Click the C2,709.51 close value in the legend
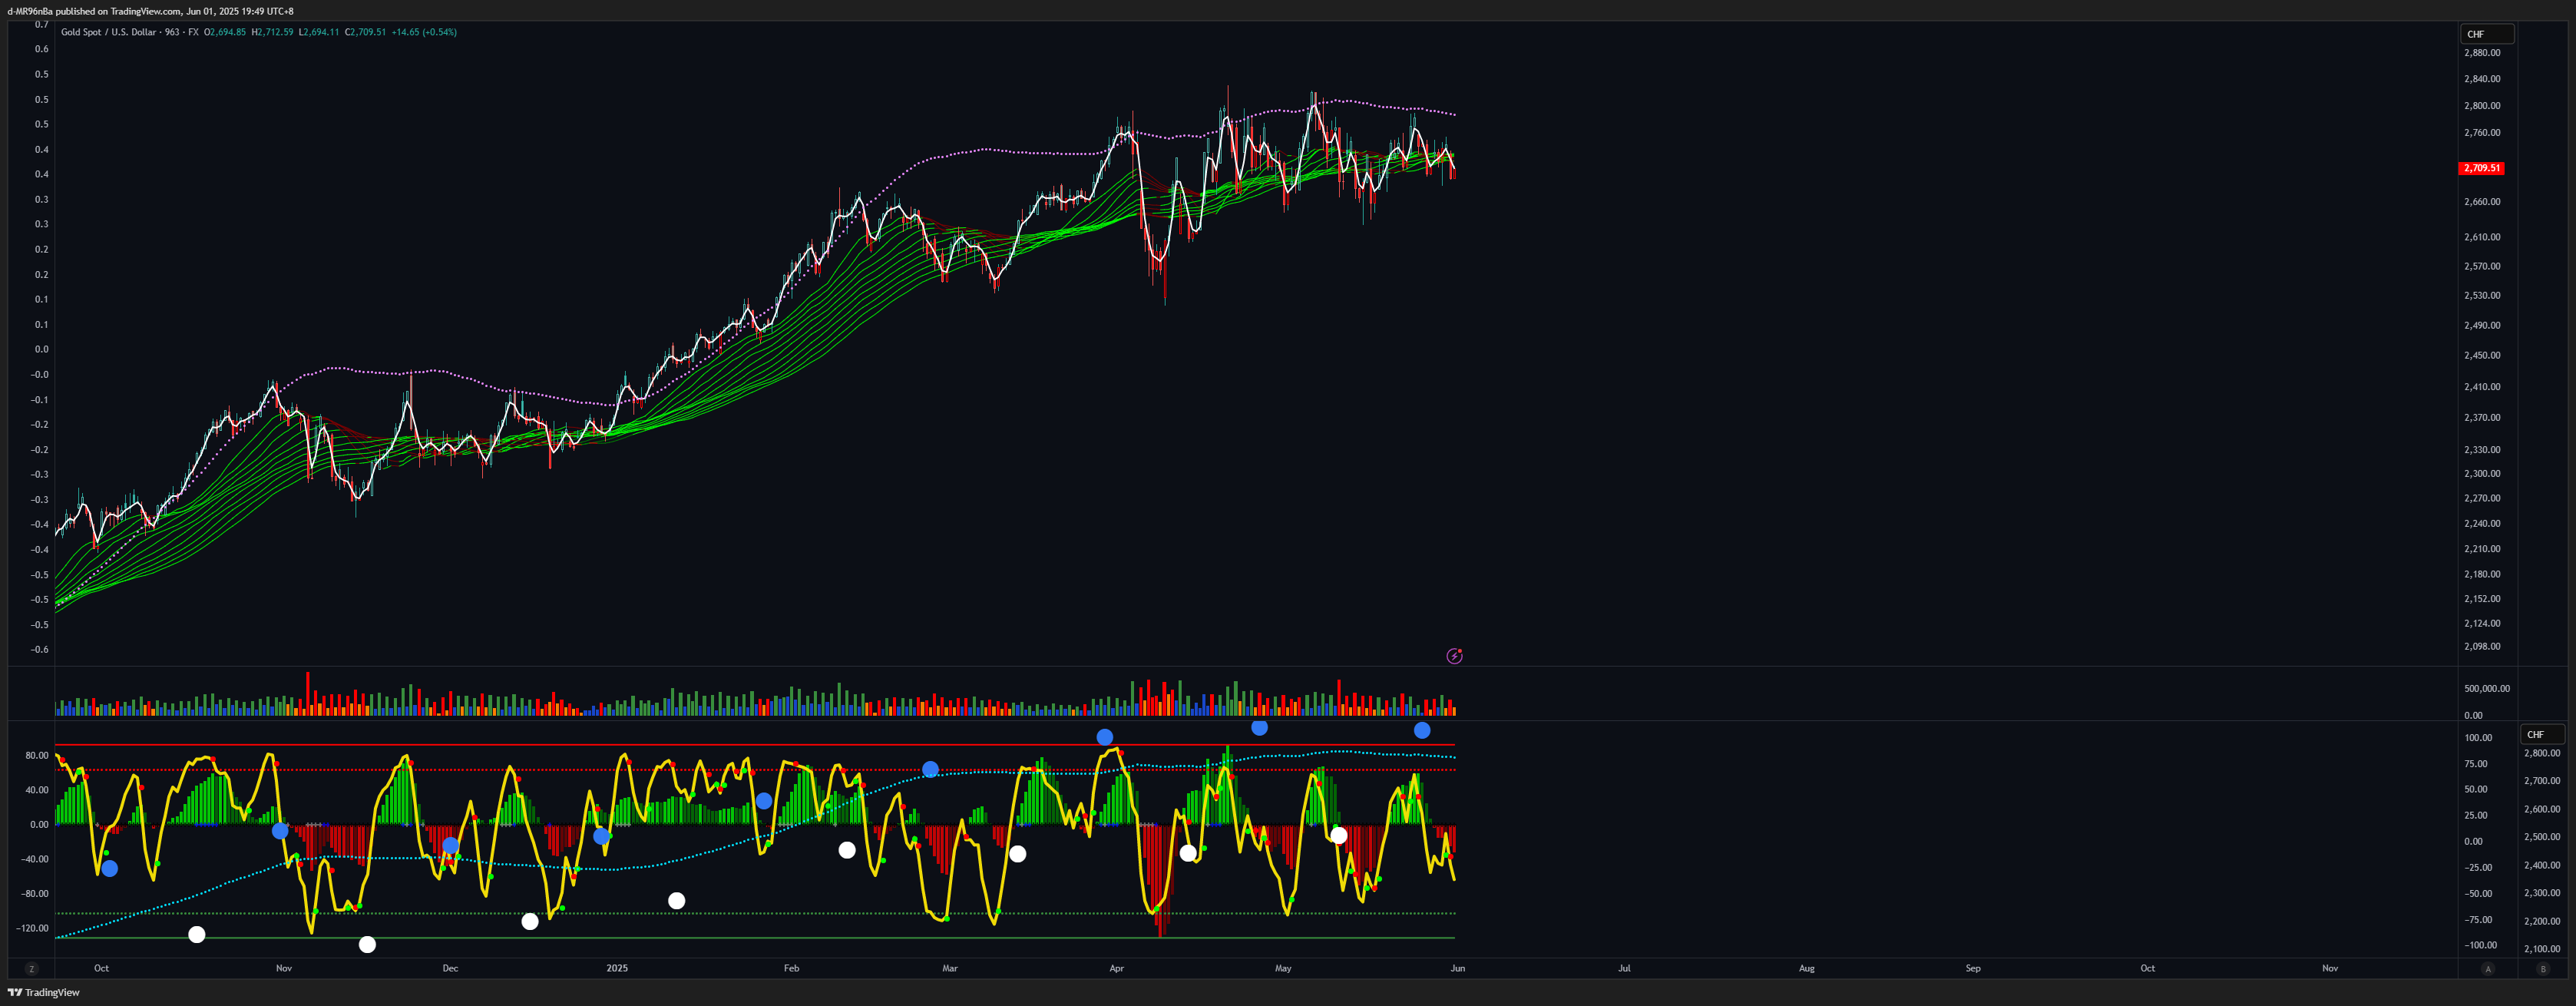Viewport: 2576px width, 1006px height. click(365, 32)
